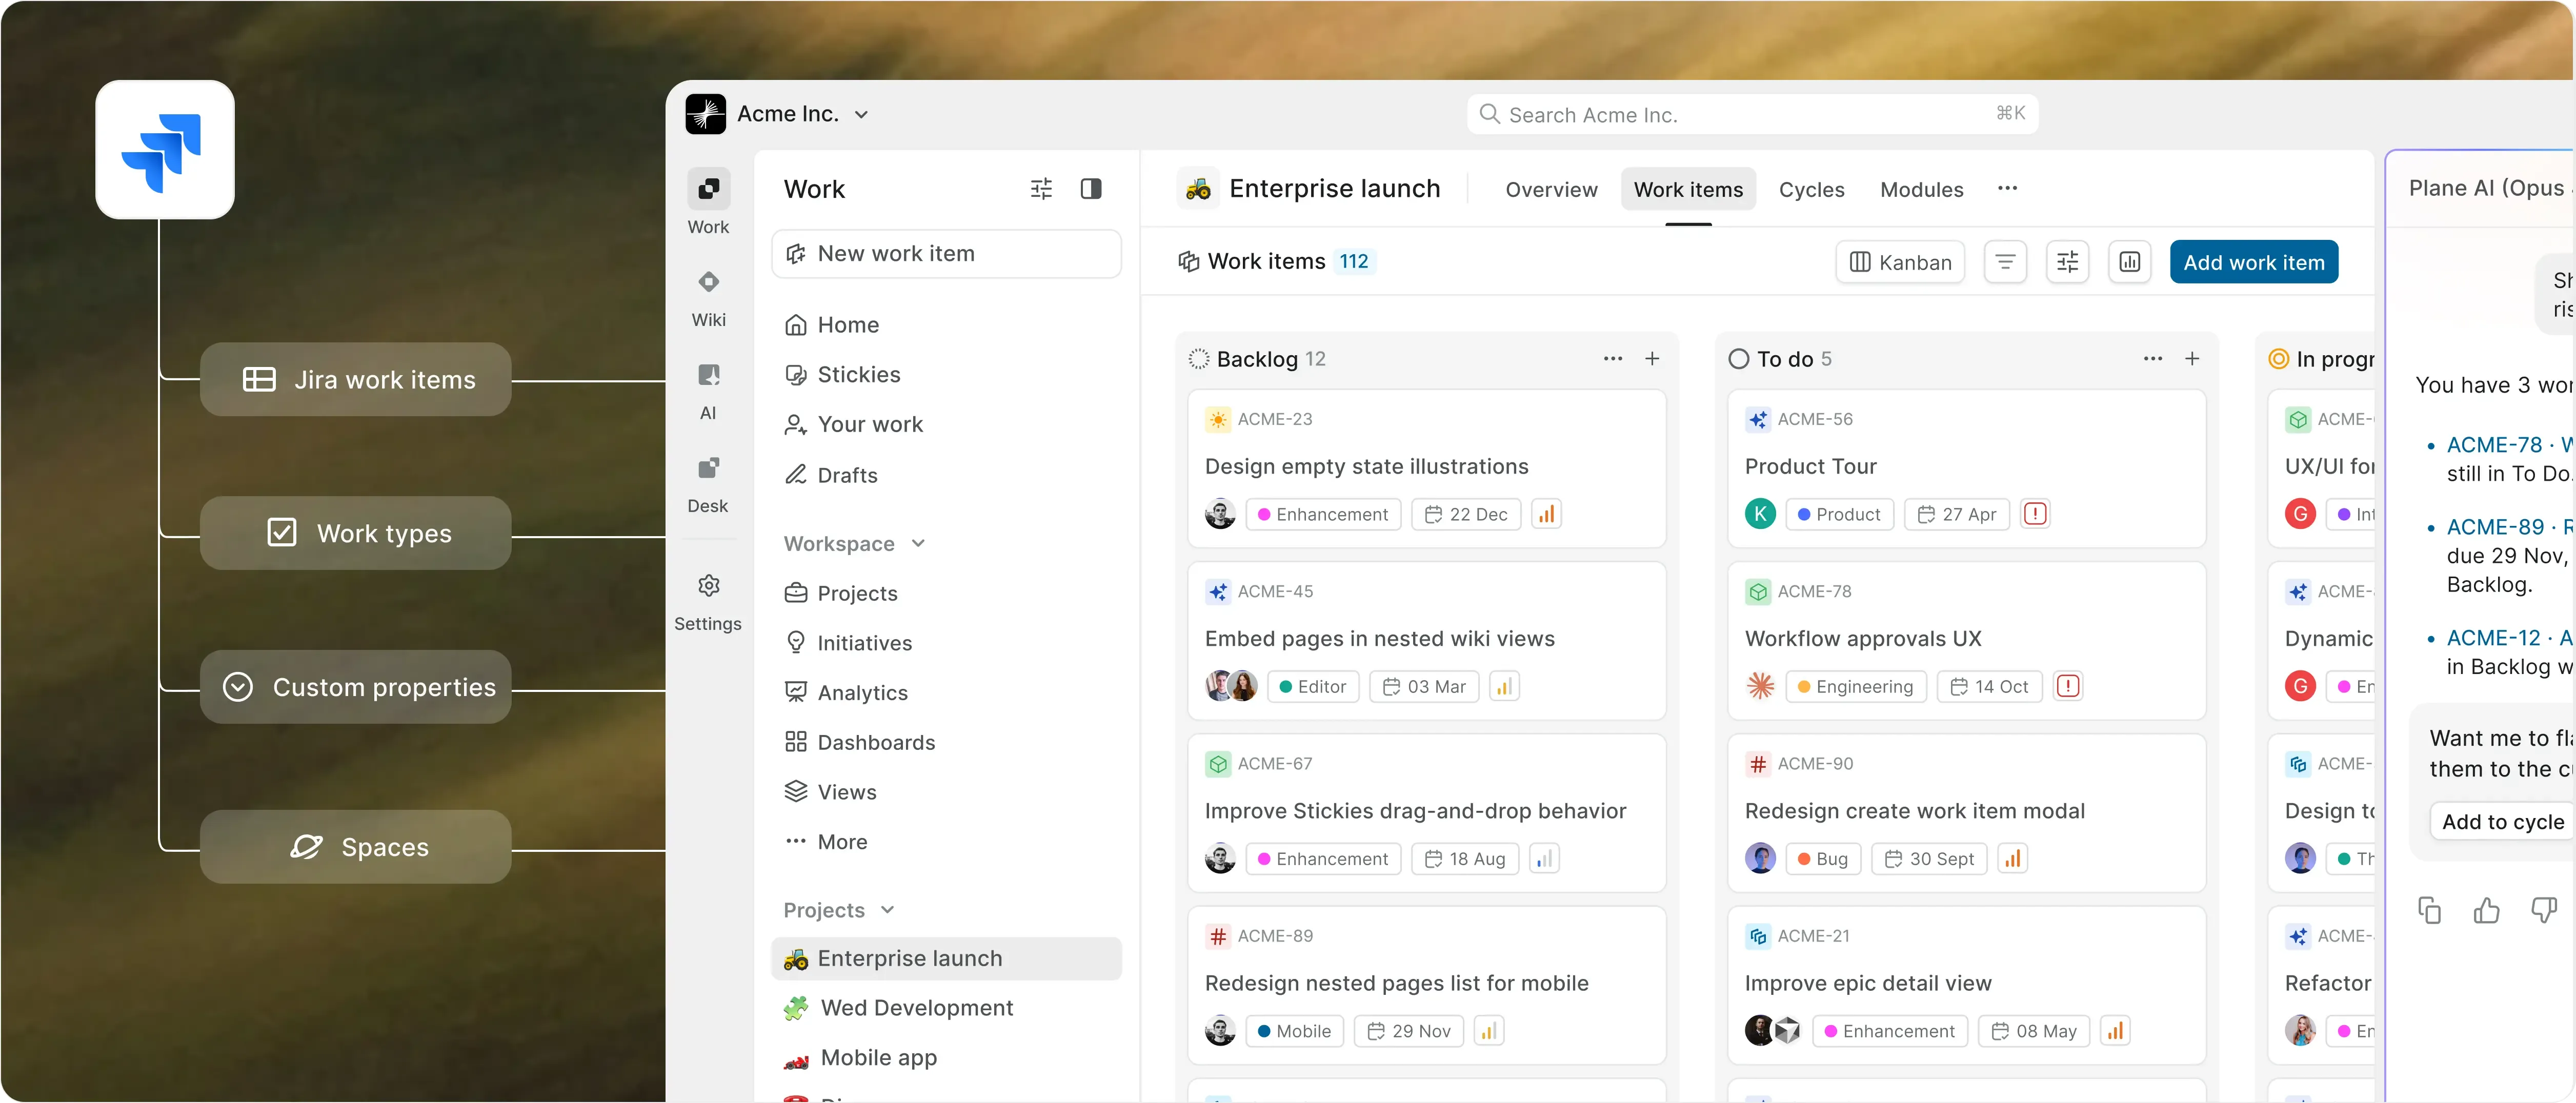
Task: Click the Search Acme Inc. field
Action: click(1752, 114)
